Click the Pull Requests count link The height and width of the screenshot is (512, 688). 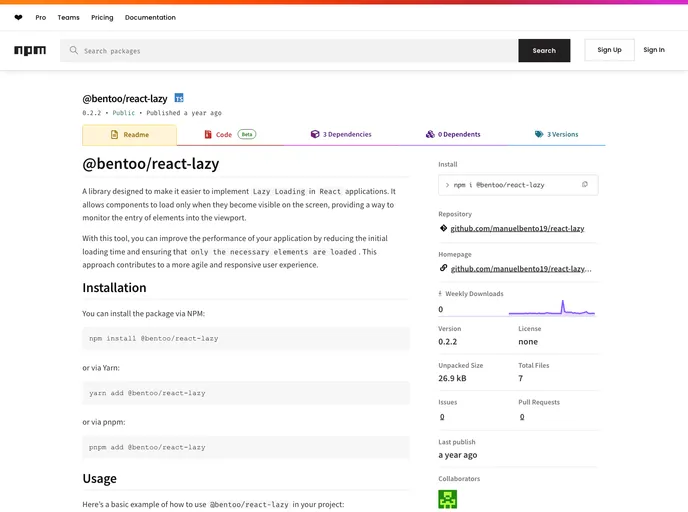pyautogui.click(x=522, y=416)
